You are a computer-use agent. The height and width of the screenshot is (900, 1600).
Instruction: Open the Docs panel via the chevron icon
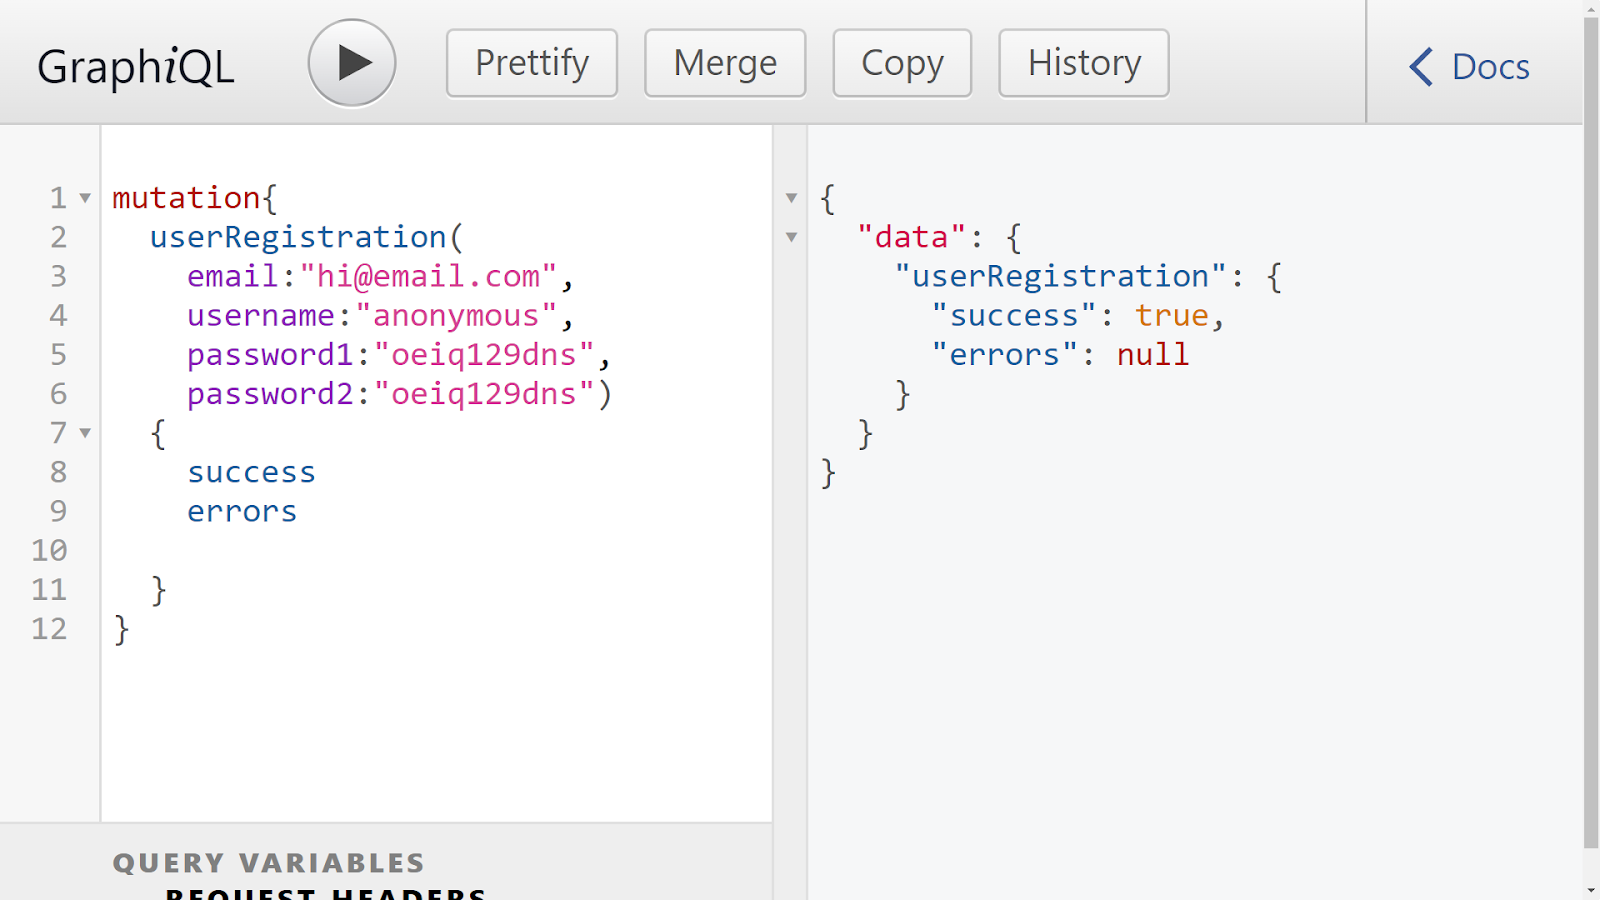click(1419, 66)
